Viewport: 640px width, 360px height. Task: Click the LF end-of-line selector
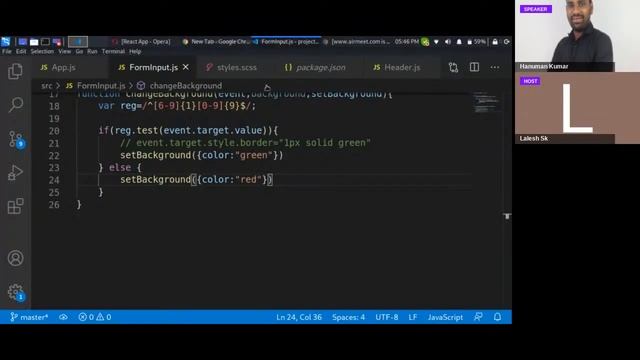(413, 317)
